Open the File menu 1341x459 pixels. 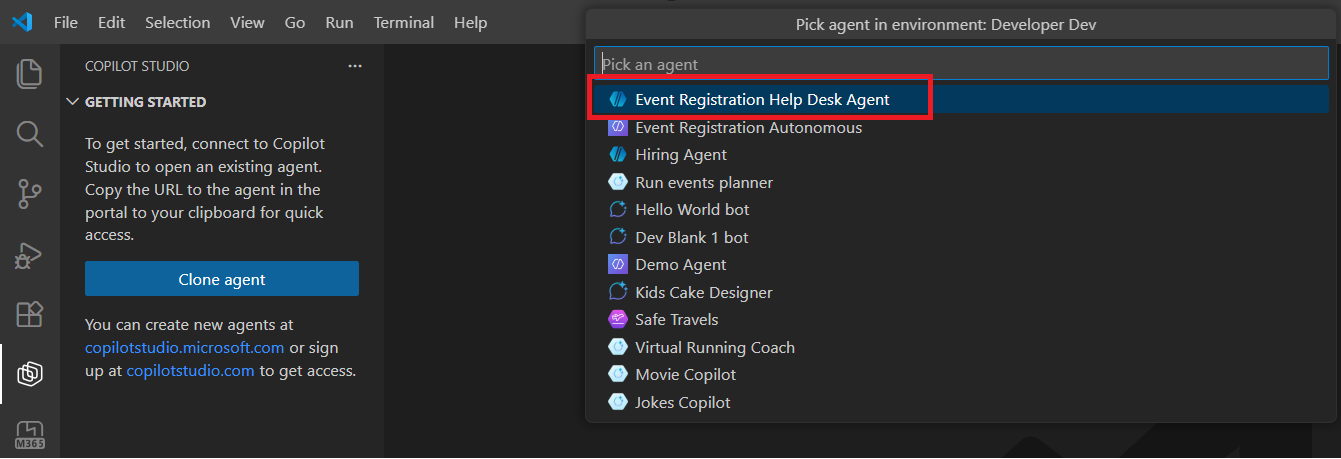click(x=66, y=22)
